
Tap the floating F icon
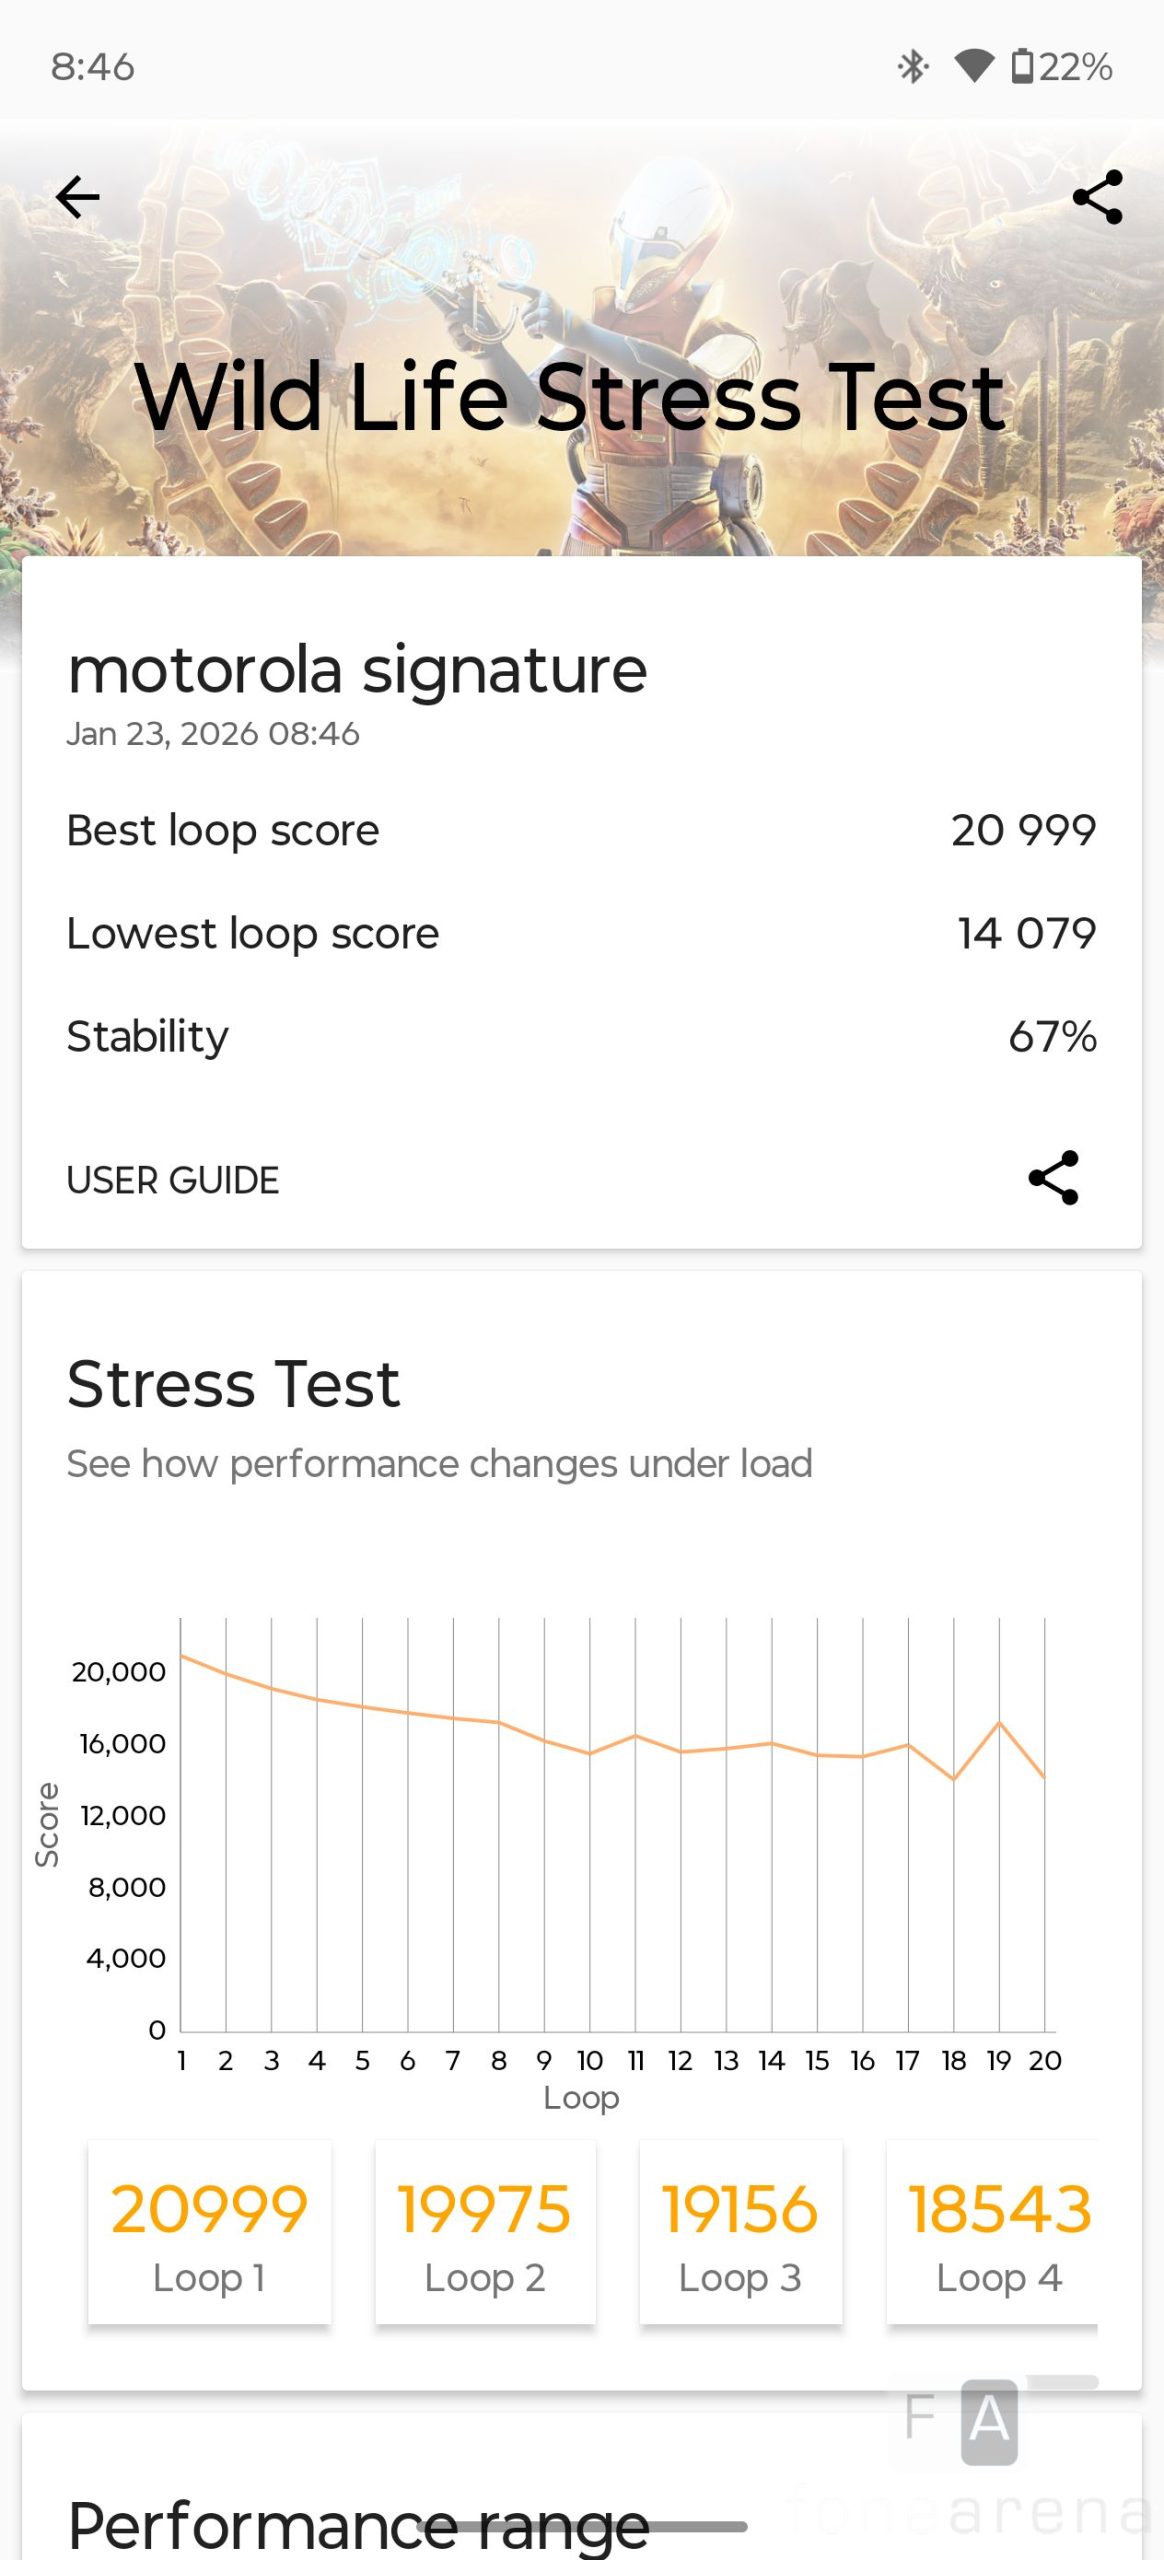tap(919, 2418)
